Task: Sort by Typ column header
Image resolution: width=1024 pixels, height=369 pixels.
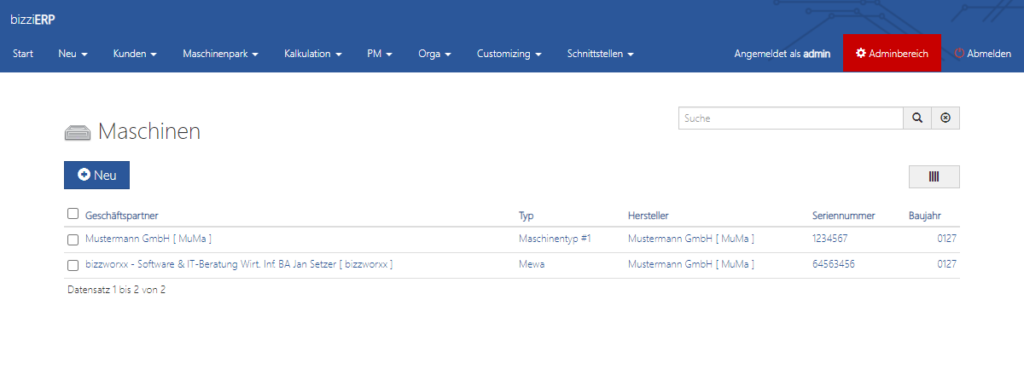Action: coord(526,215)
